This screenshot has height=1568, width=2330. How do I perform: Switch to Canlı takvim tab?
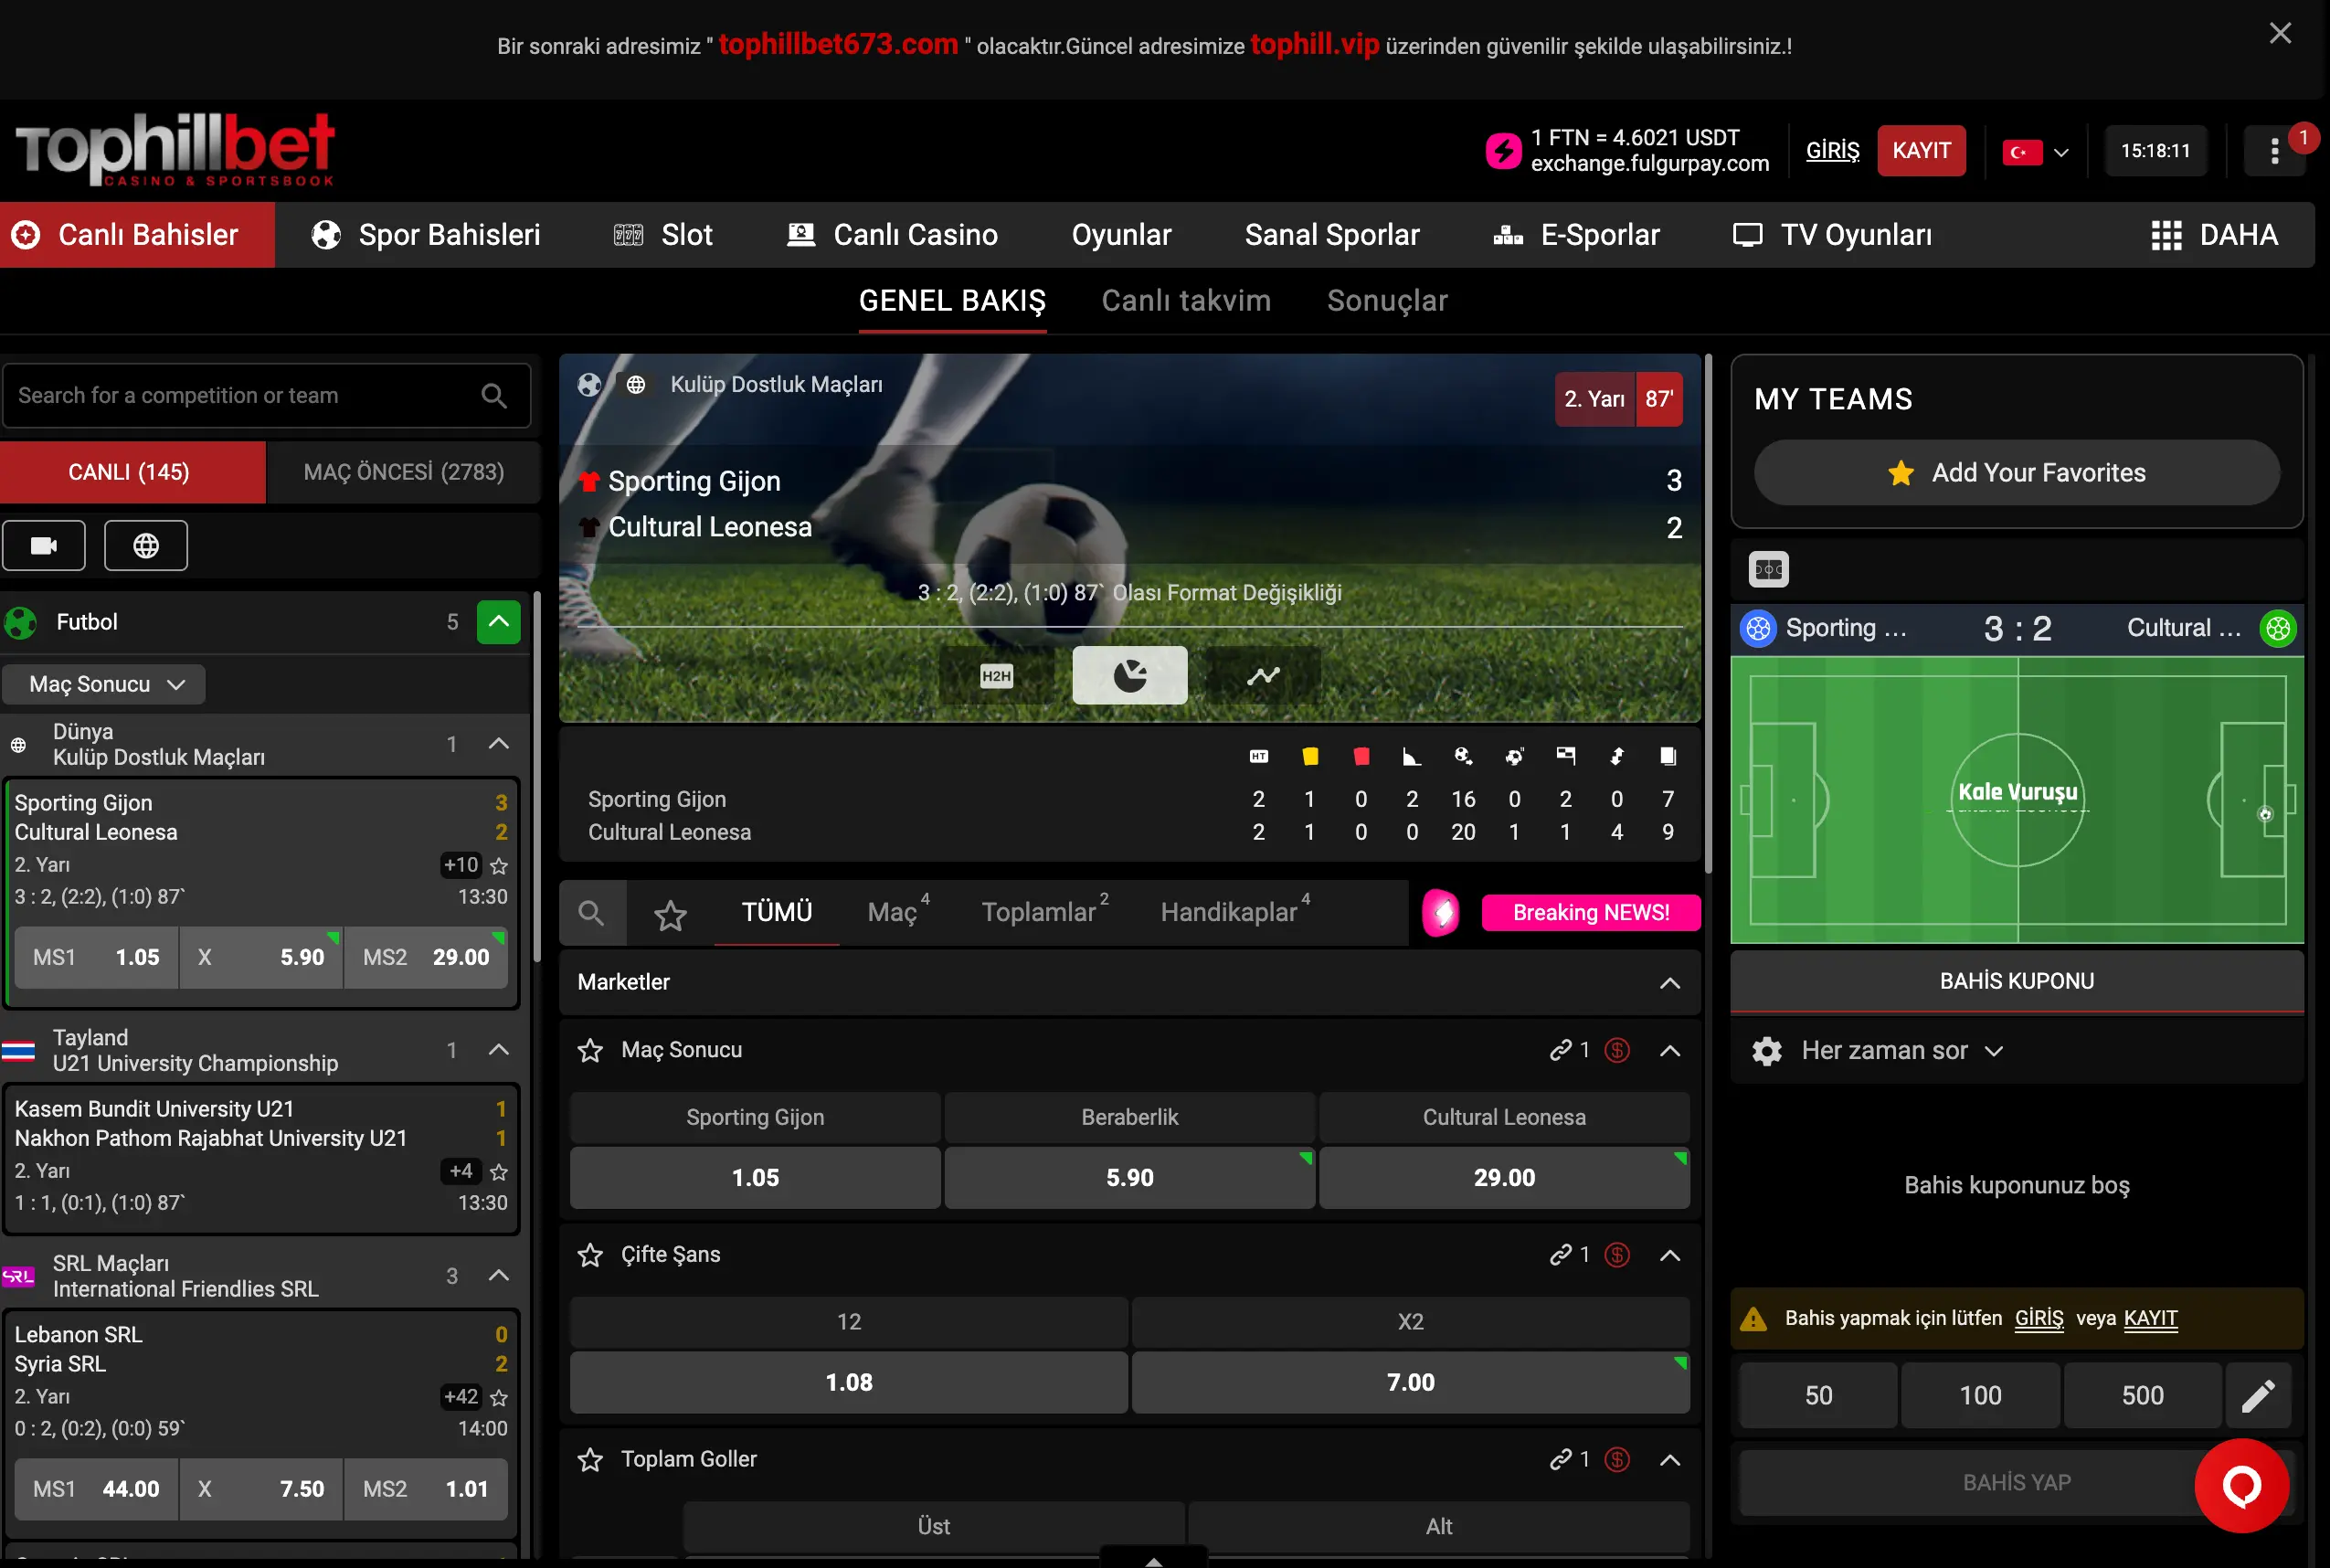(x=1186, y=301)
